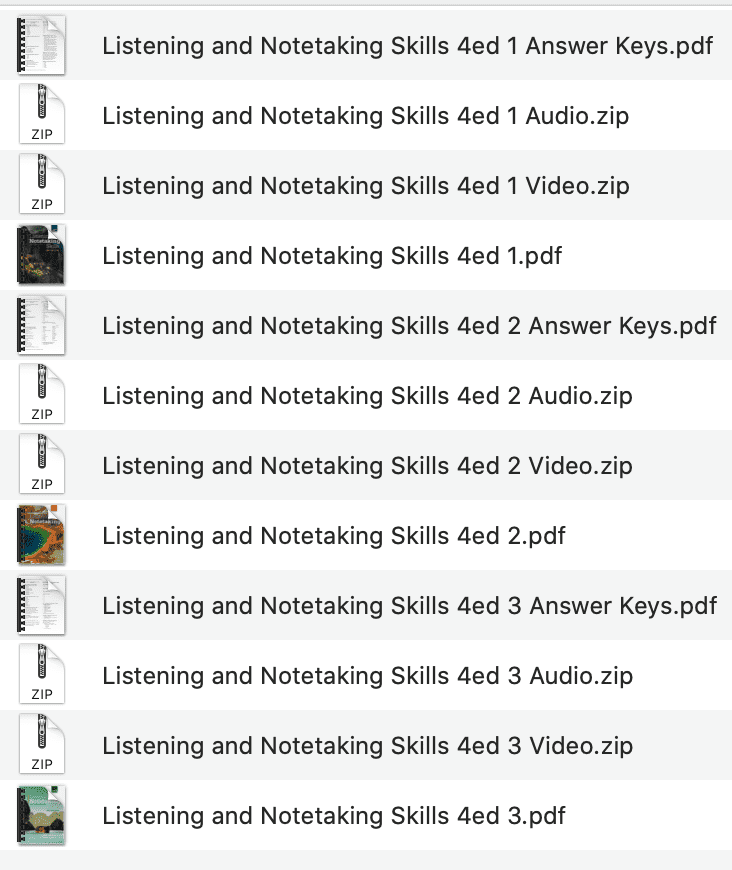Select 'Listening and Notetaking Skills 4ed 2 Video.zip' text
Viewport: 732px width, 870px height.
pyautogui.click(x=366, y=465)
